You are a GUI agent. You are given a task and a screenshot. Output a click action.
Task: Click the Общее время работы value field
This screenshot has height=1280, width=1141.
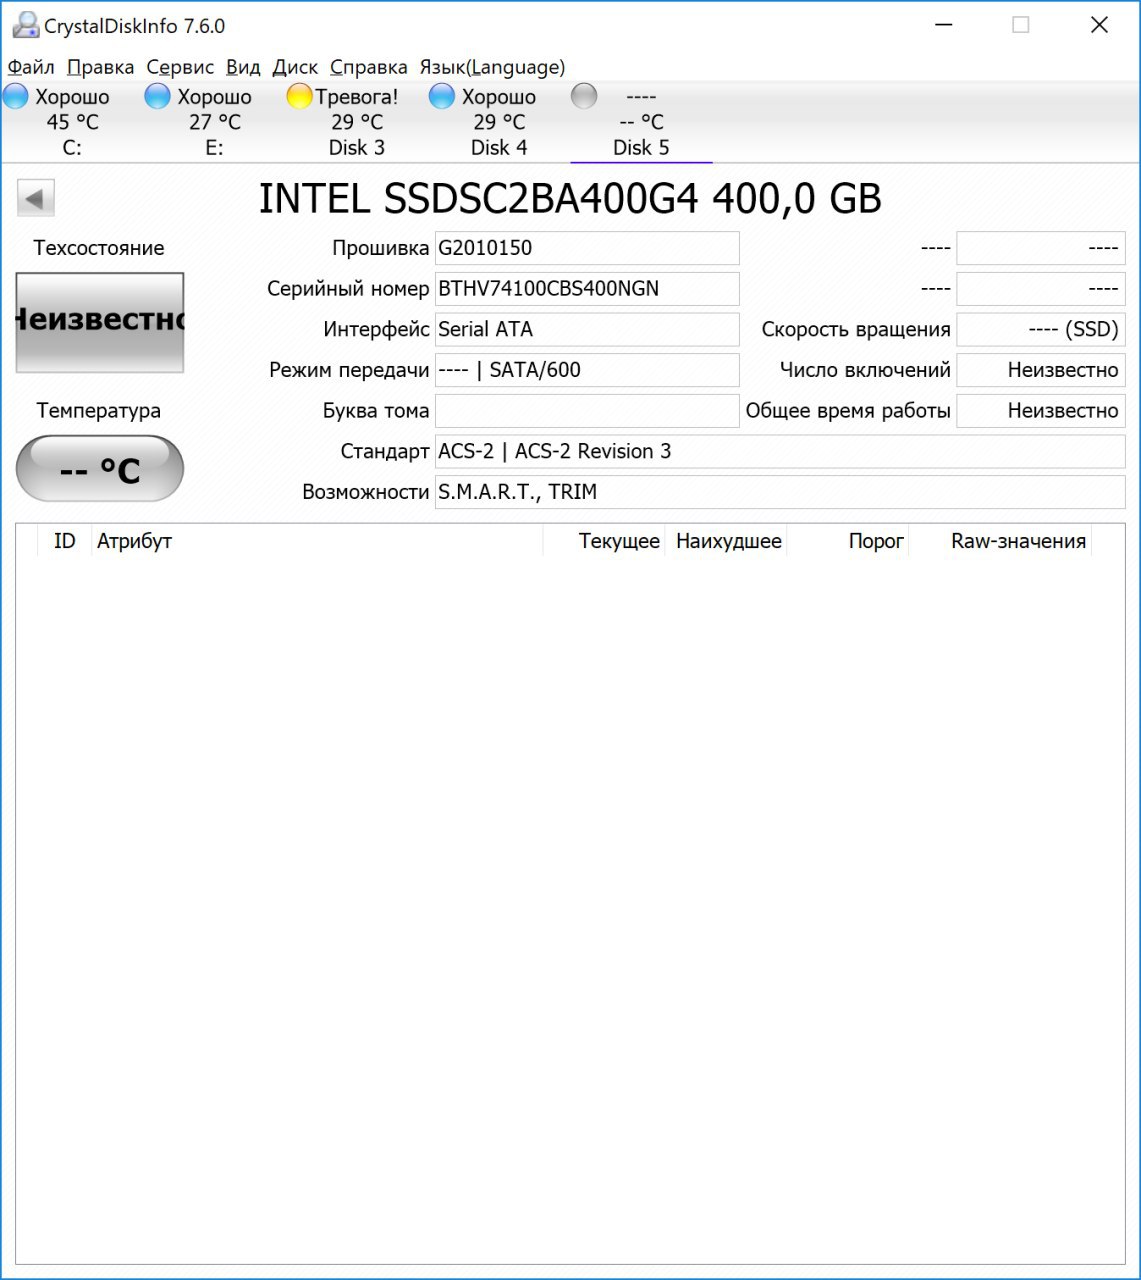point(1041,411)
